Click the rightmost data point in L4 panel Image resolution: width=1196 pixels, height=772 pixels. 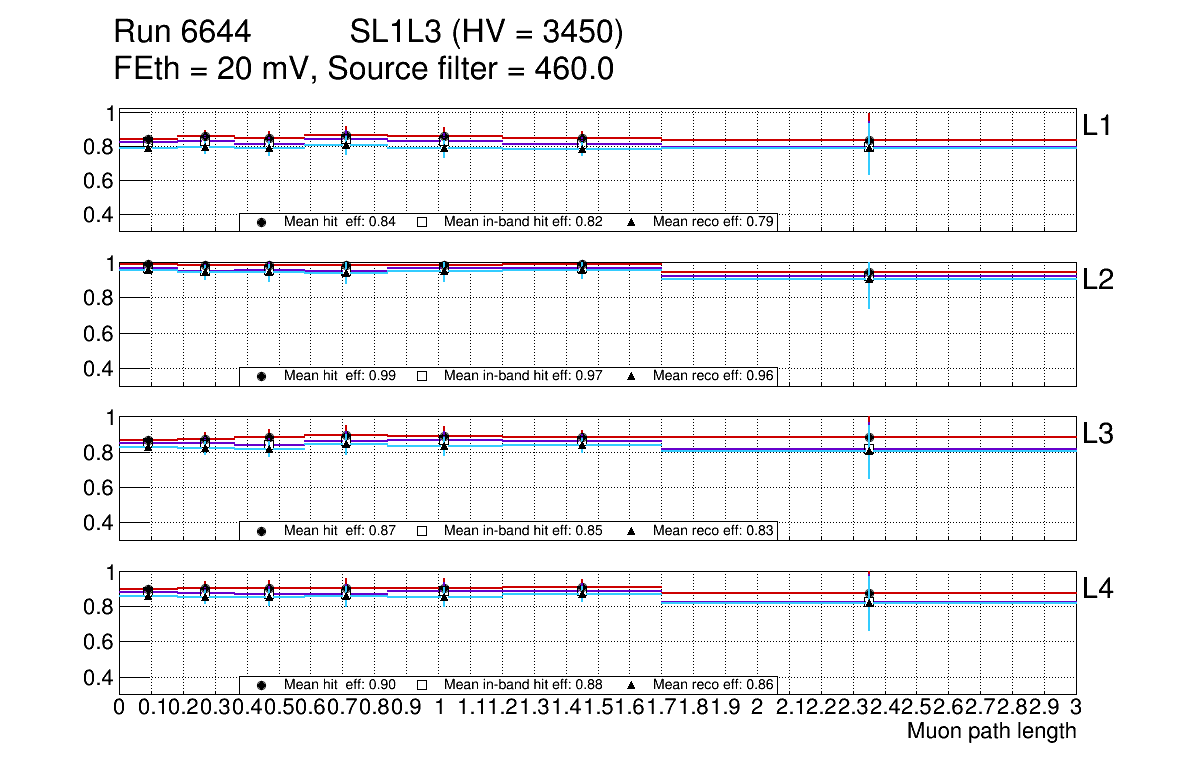point(869,596)
